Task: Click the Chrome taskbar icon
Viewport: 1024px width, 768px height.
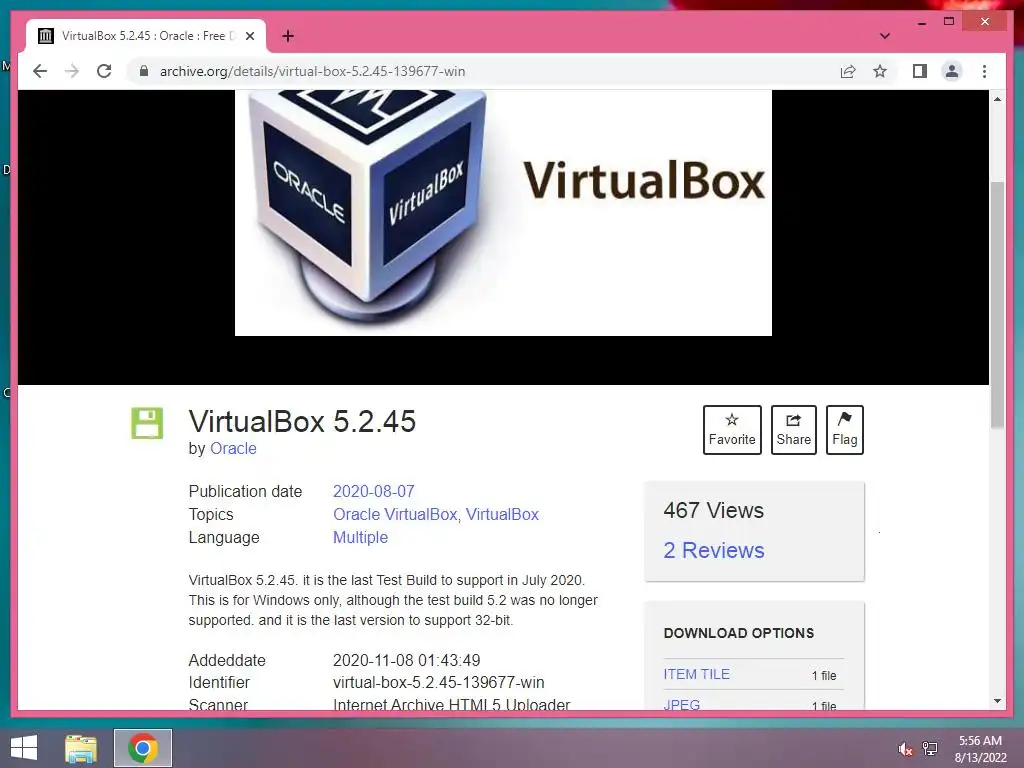Action: [143, 748]
